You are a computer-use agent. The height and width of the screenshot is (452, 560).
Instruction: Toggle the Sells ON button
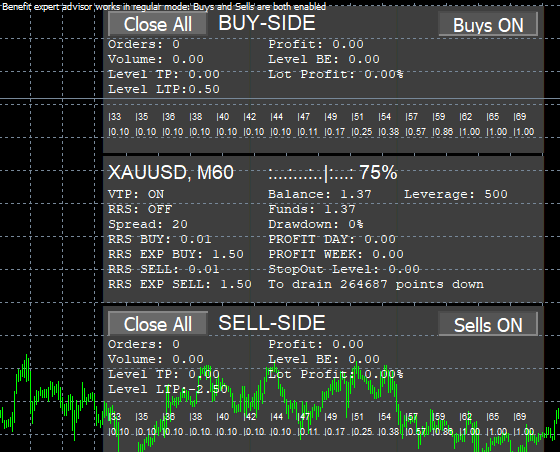point(488,324)
